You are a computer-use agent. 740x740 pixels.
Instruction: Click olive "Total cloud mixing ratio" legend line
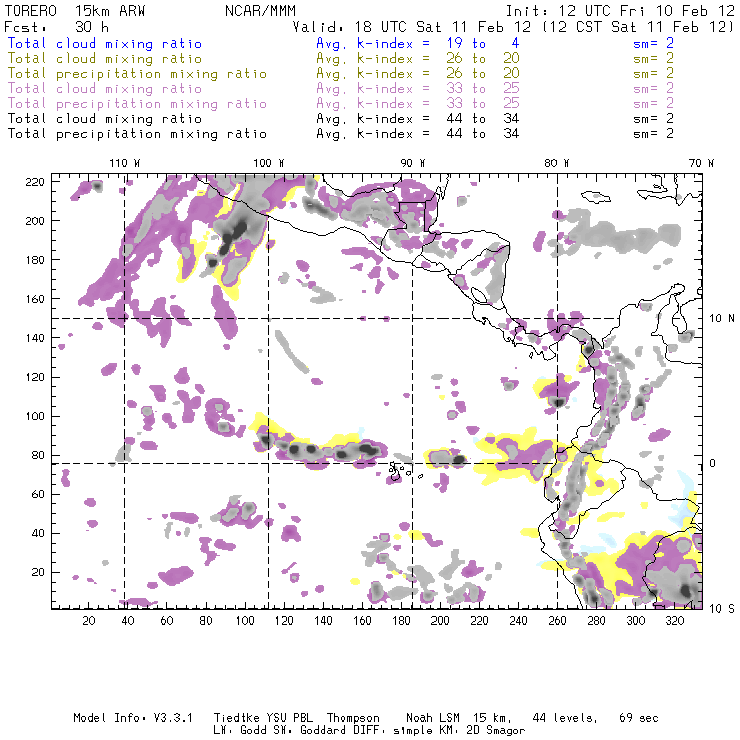pos(105,59)
